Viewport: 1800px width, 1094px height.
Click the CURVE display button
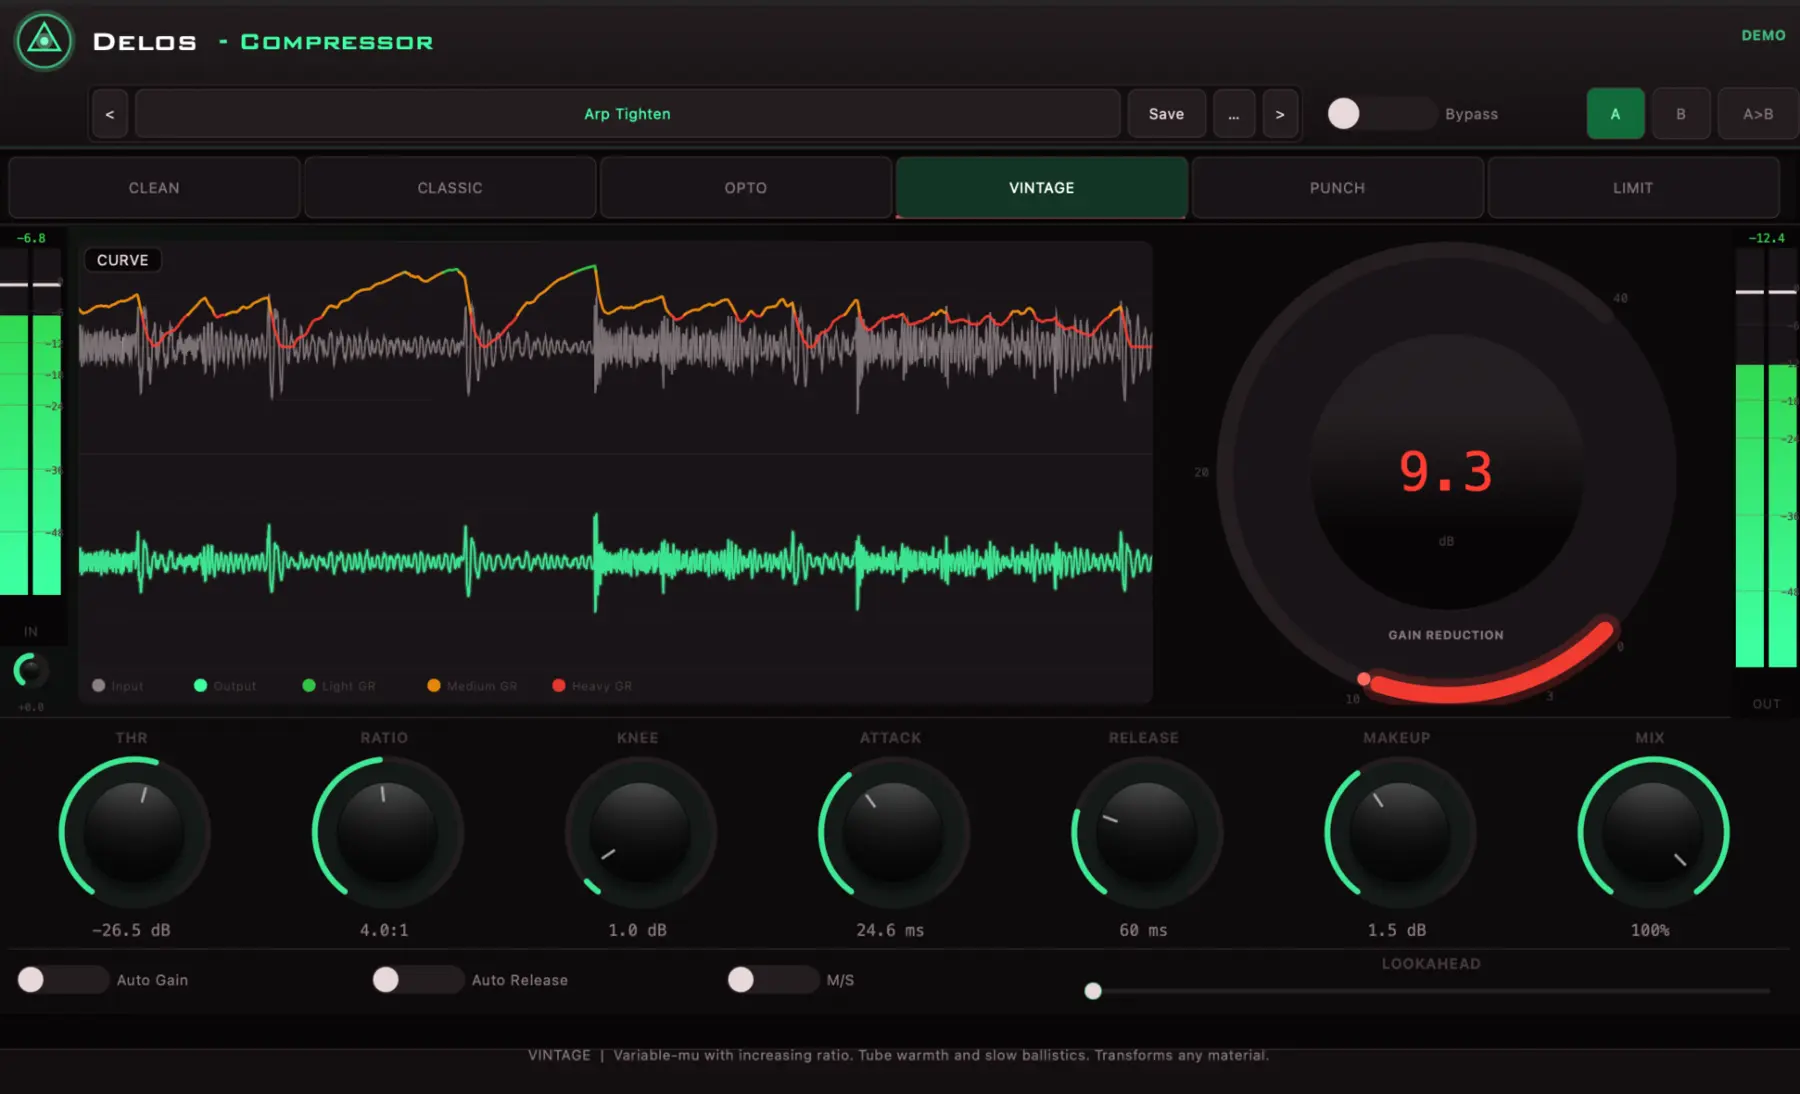123,260
